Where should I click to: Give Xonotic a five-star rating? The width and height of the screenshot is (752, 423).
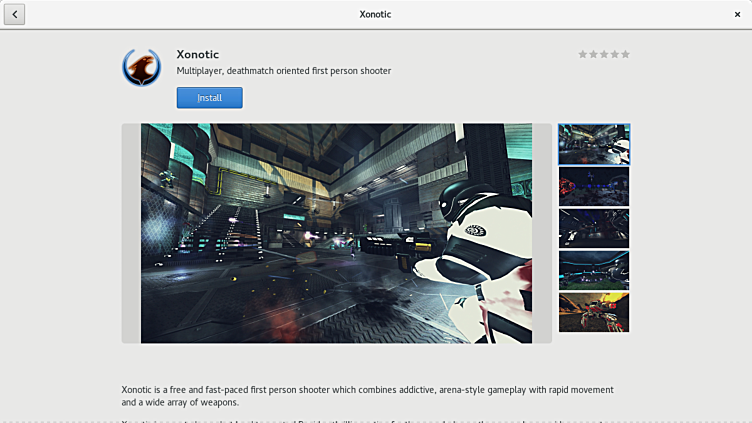coord(626,54)
